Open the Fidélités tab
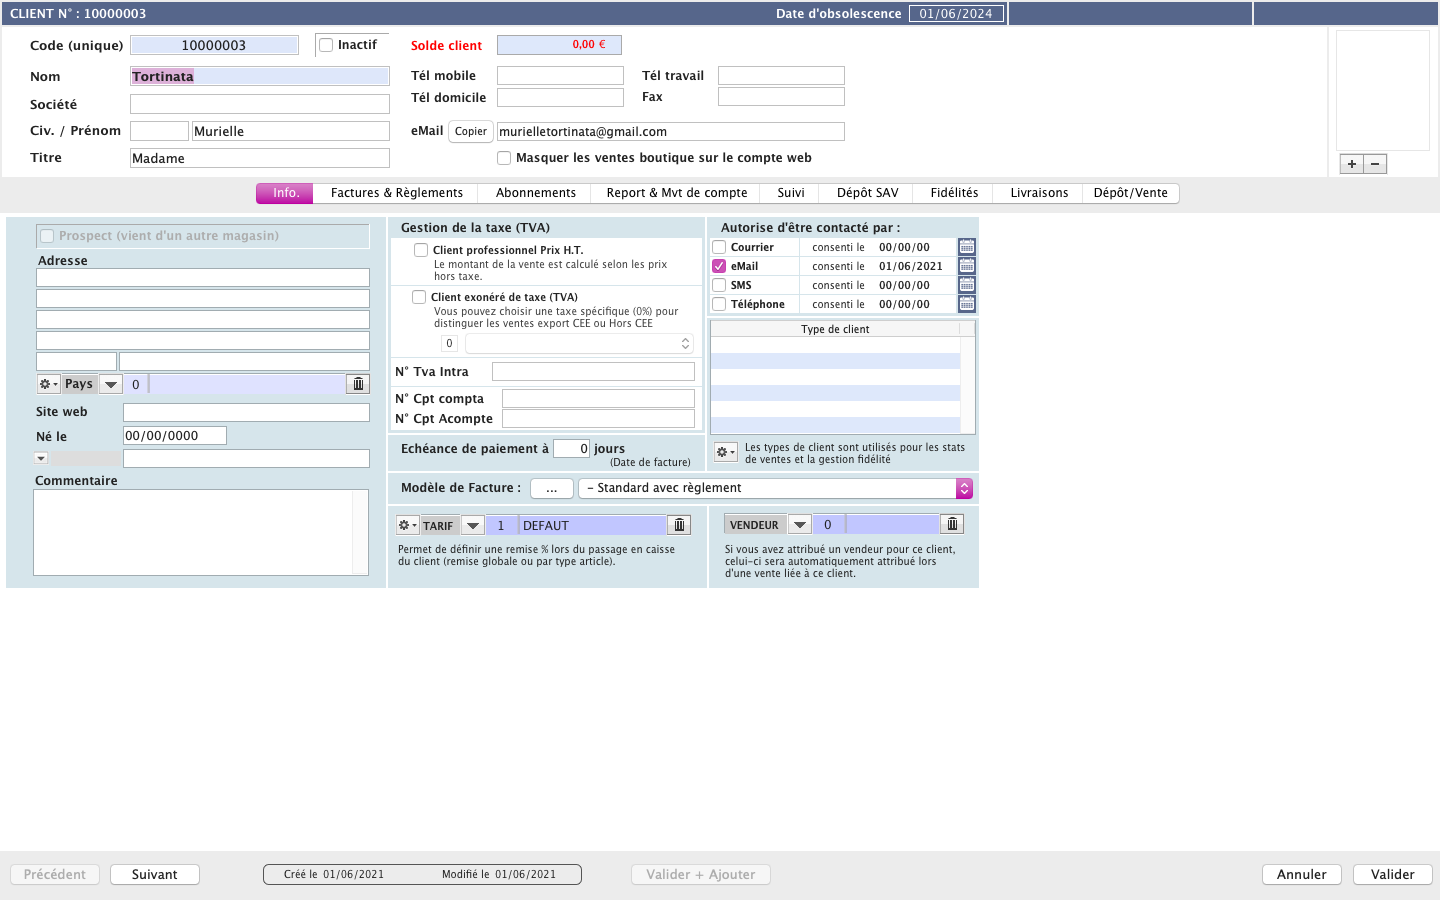Screen dimensions: 1440x900 (x=954, y=193)
